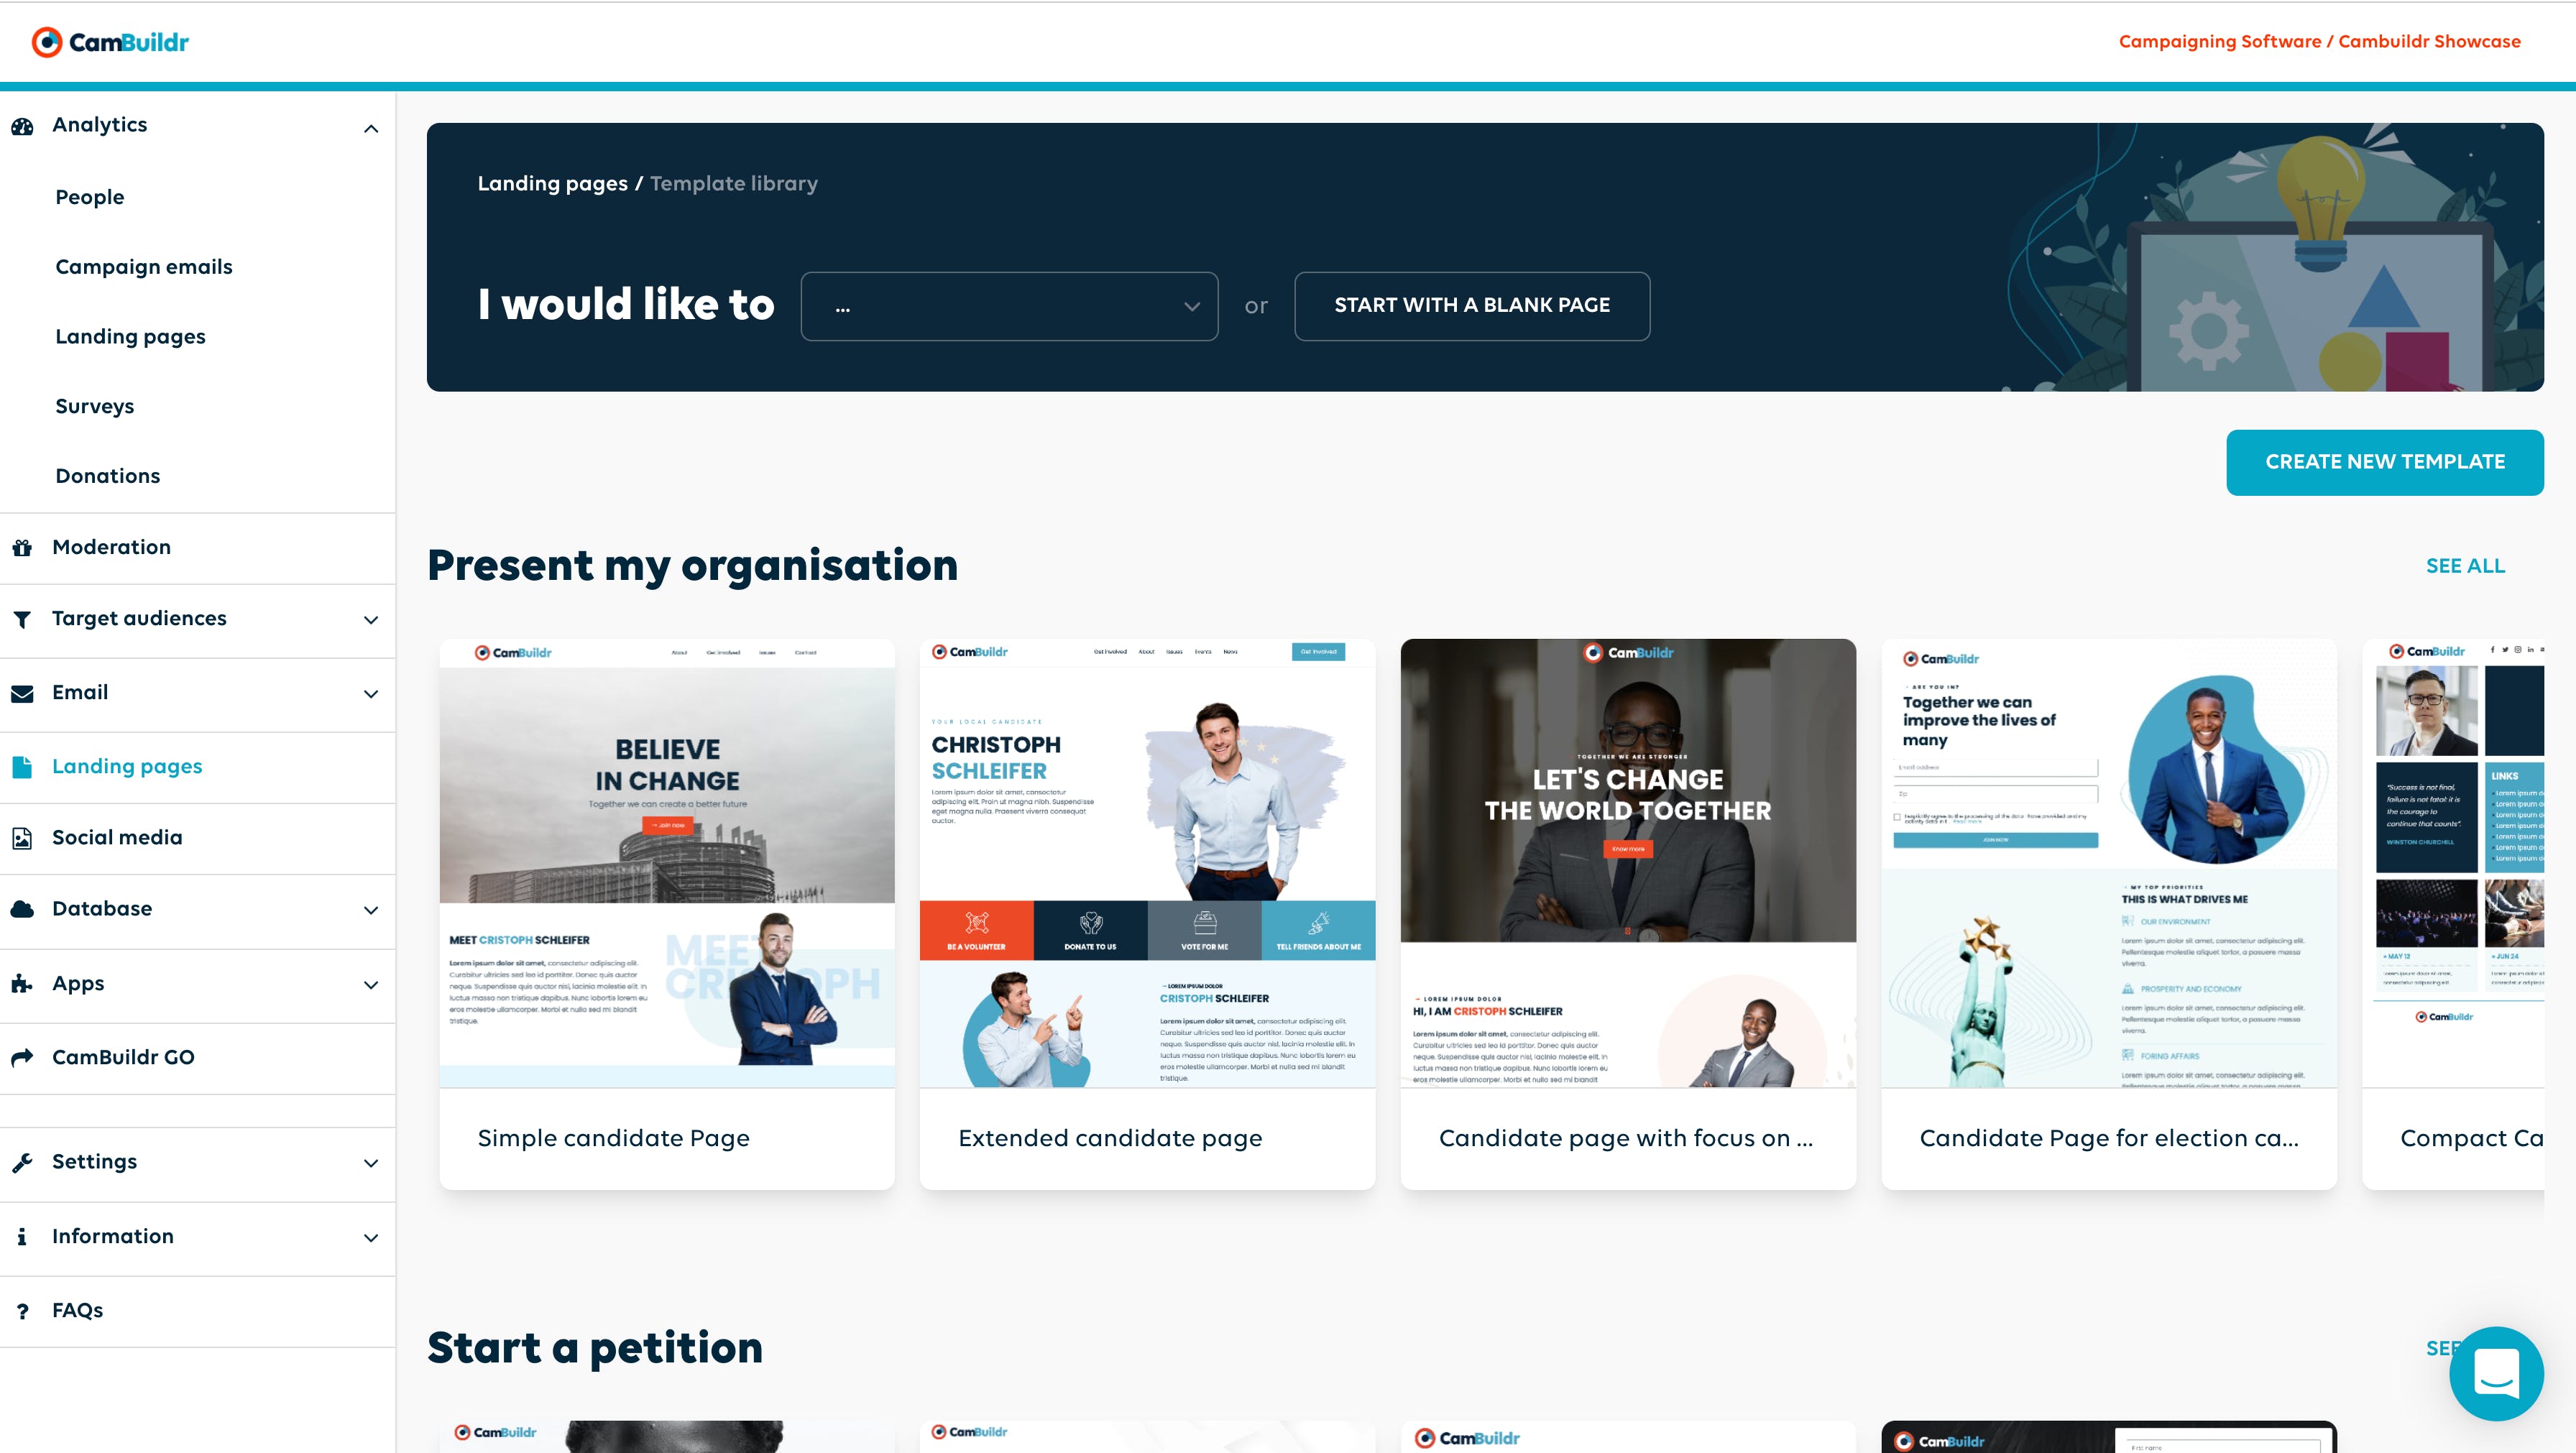The image size is (2576, 1453).
Task: Click 'Candidate Page for election ca...' title
Action: (x=2109, y=1138)
